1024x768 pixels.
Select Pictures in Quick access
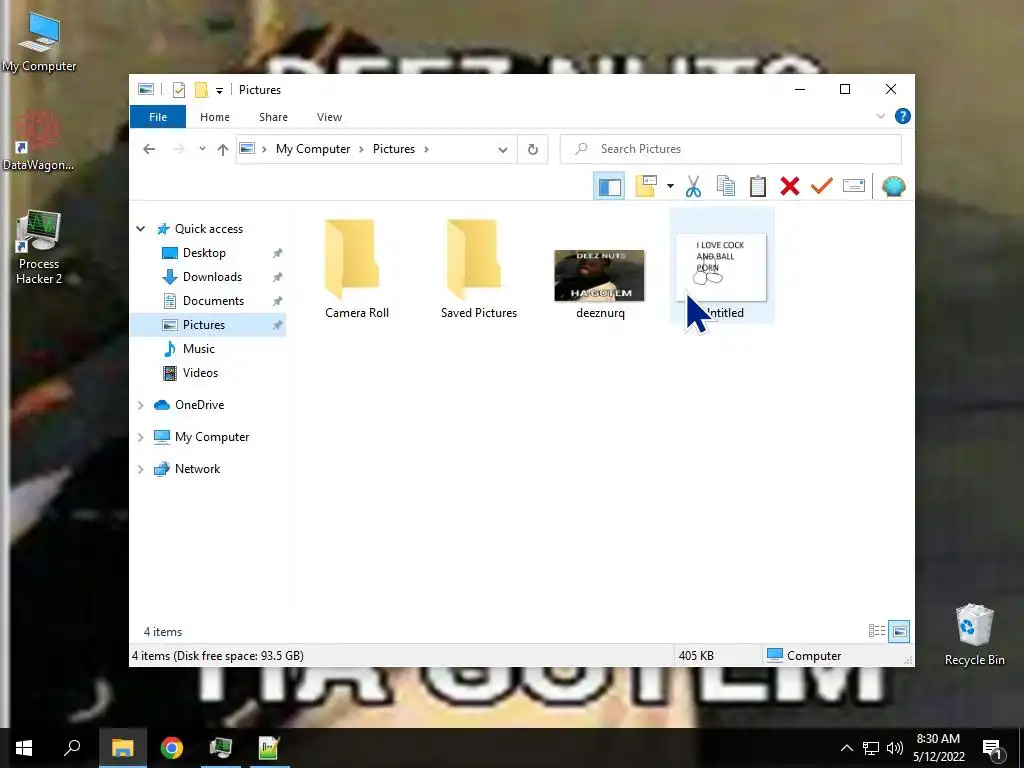pos(208,325)
